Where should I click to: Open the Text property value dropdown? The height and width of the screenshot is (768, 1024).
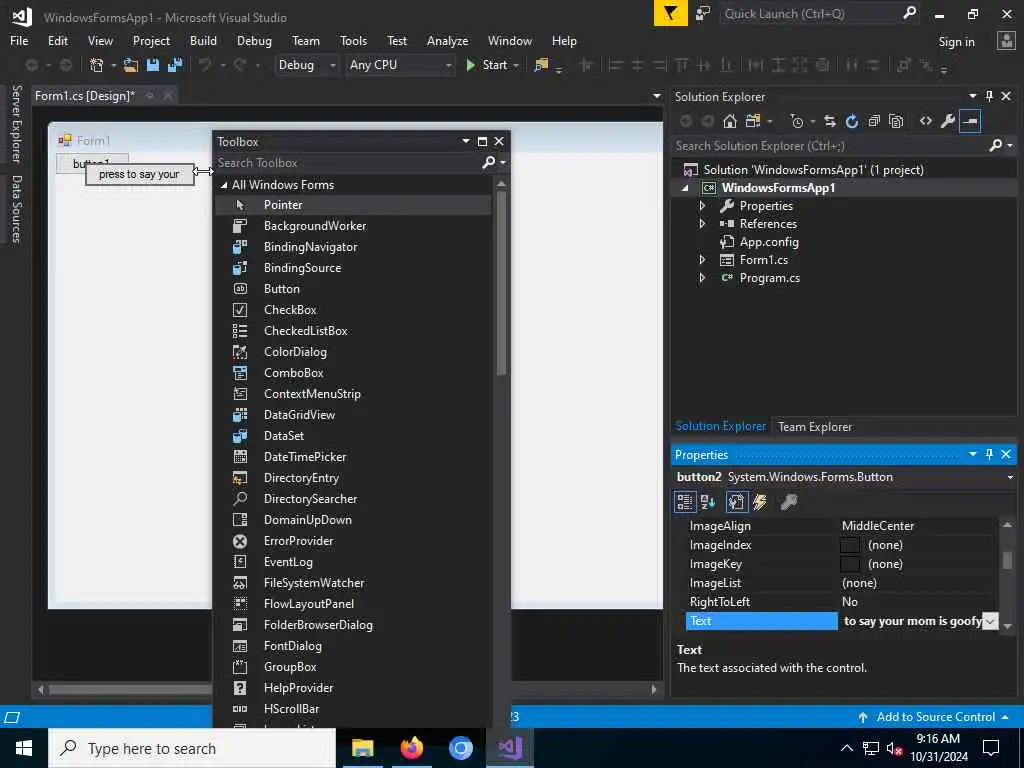990,621
